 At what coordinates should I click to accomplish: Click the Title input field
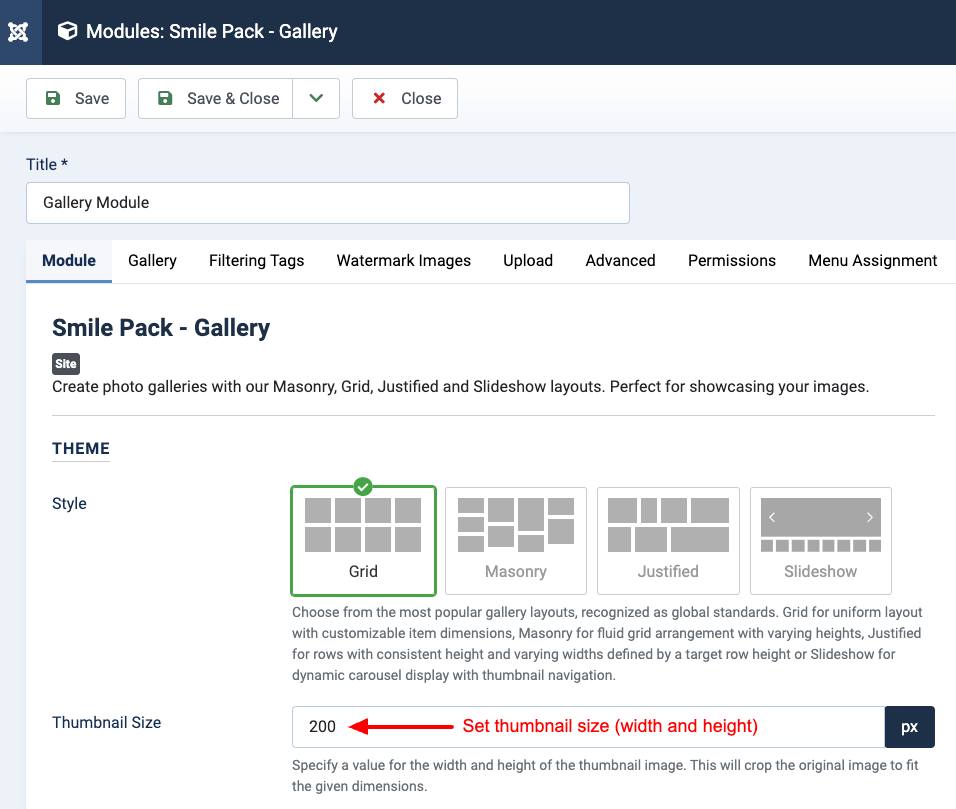click(x=328, y=202)
